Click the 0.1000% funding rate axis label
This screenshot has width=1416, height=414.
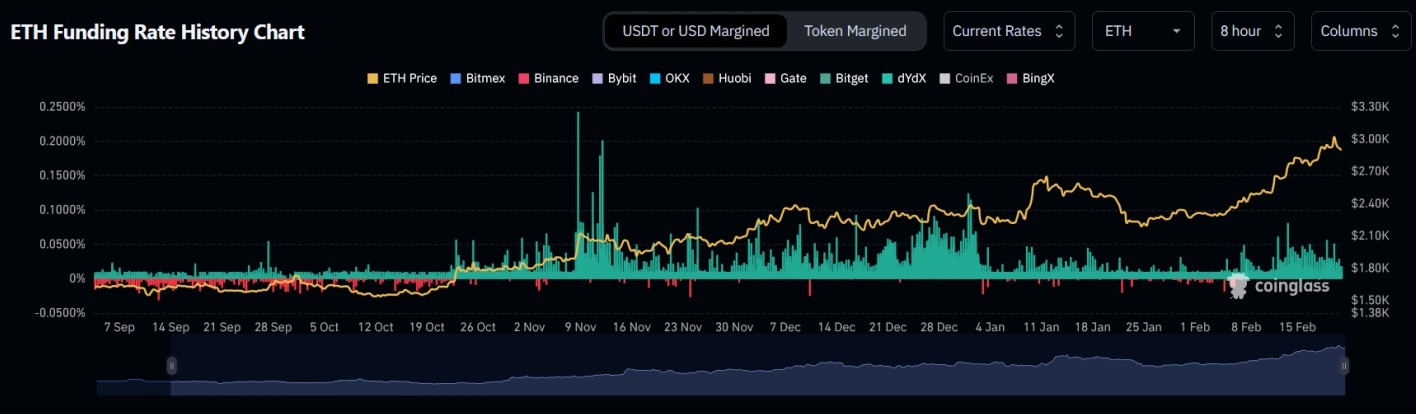tap(63, 210)
